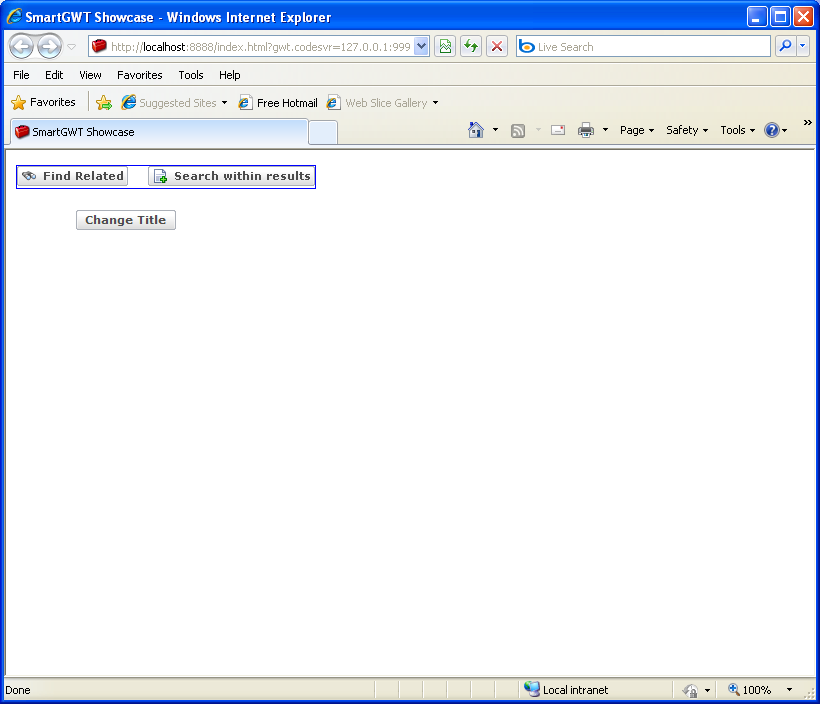Click the Home icon in command bar
820x704 pixels.
click(x=476, y=130)
